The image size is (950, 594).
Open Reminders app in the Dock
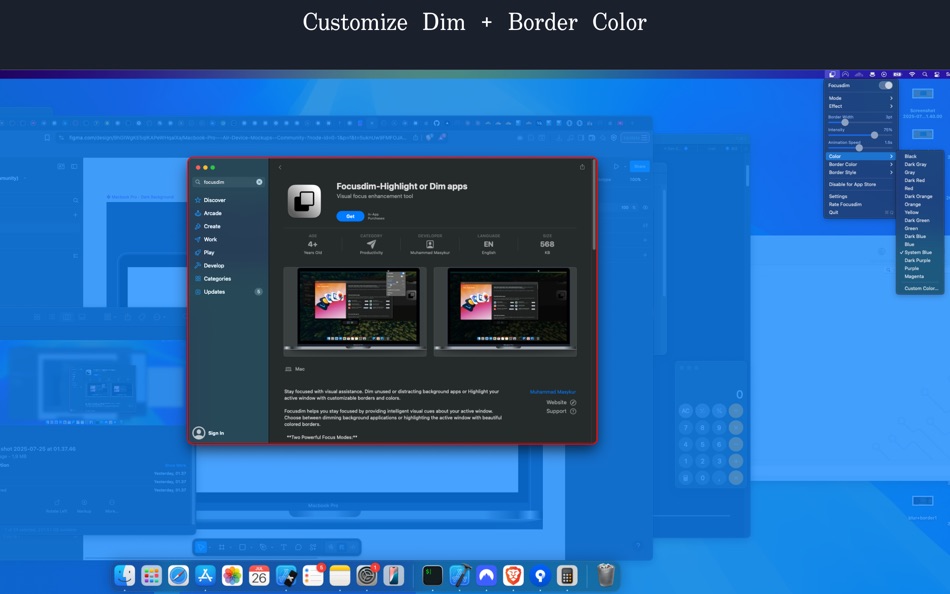click(313, 575)
